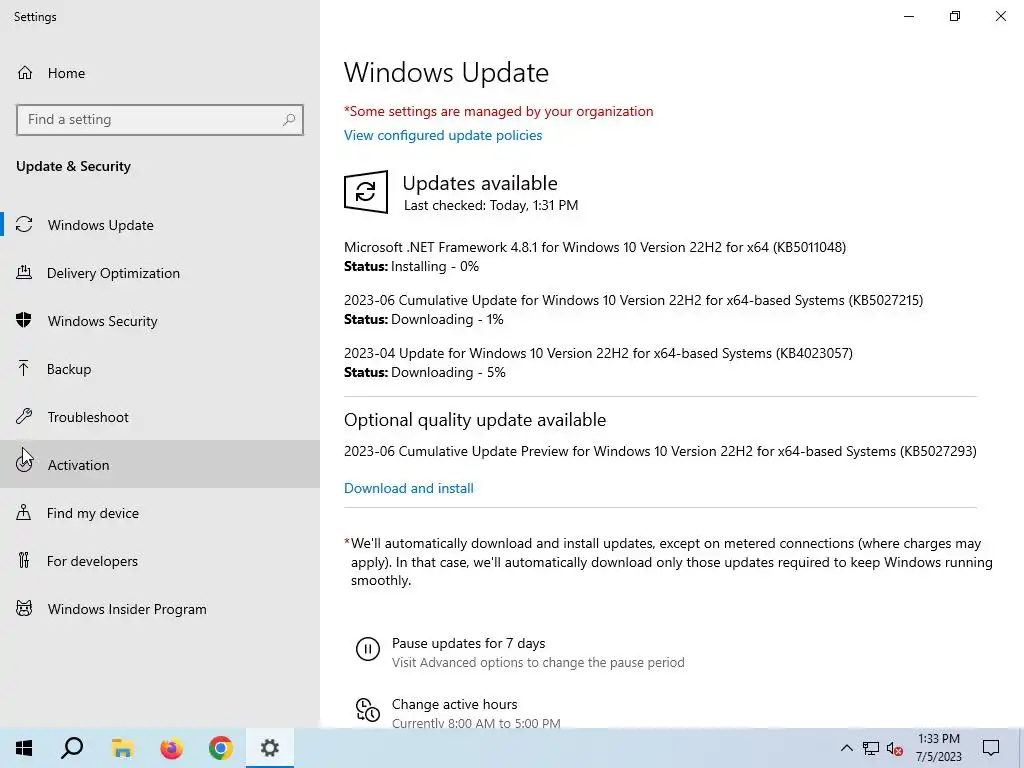This screenshot has width=1024, height=768.
Task: Click the 'Updates available' heading
Action: click(x=480, y=184)
